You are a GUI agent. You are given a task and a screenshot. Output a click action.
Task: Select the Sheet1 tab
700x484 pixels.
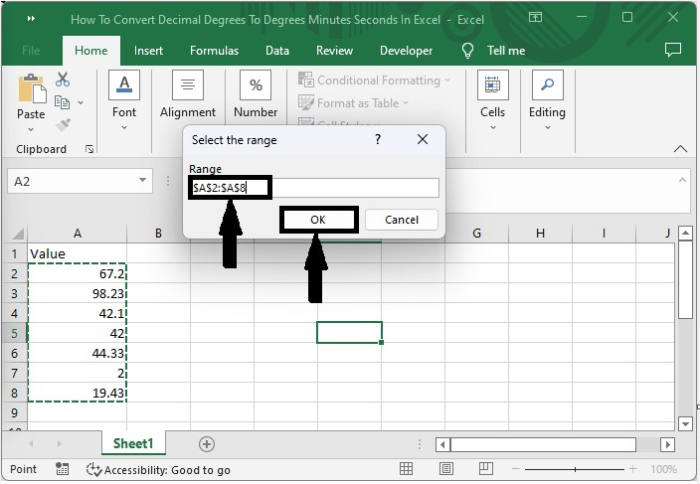click(133, 443)
